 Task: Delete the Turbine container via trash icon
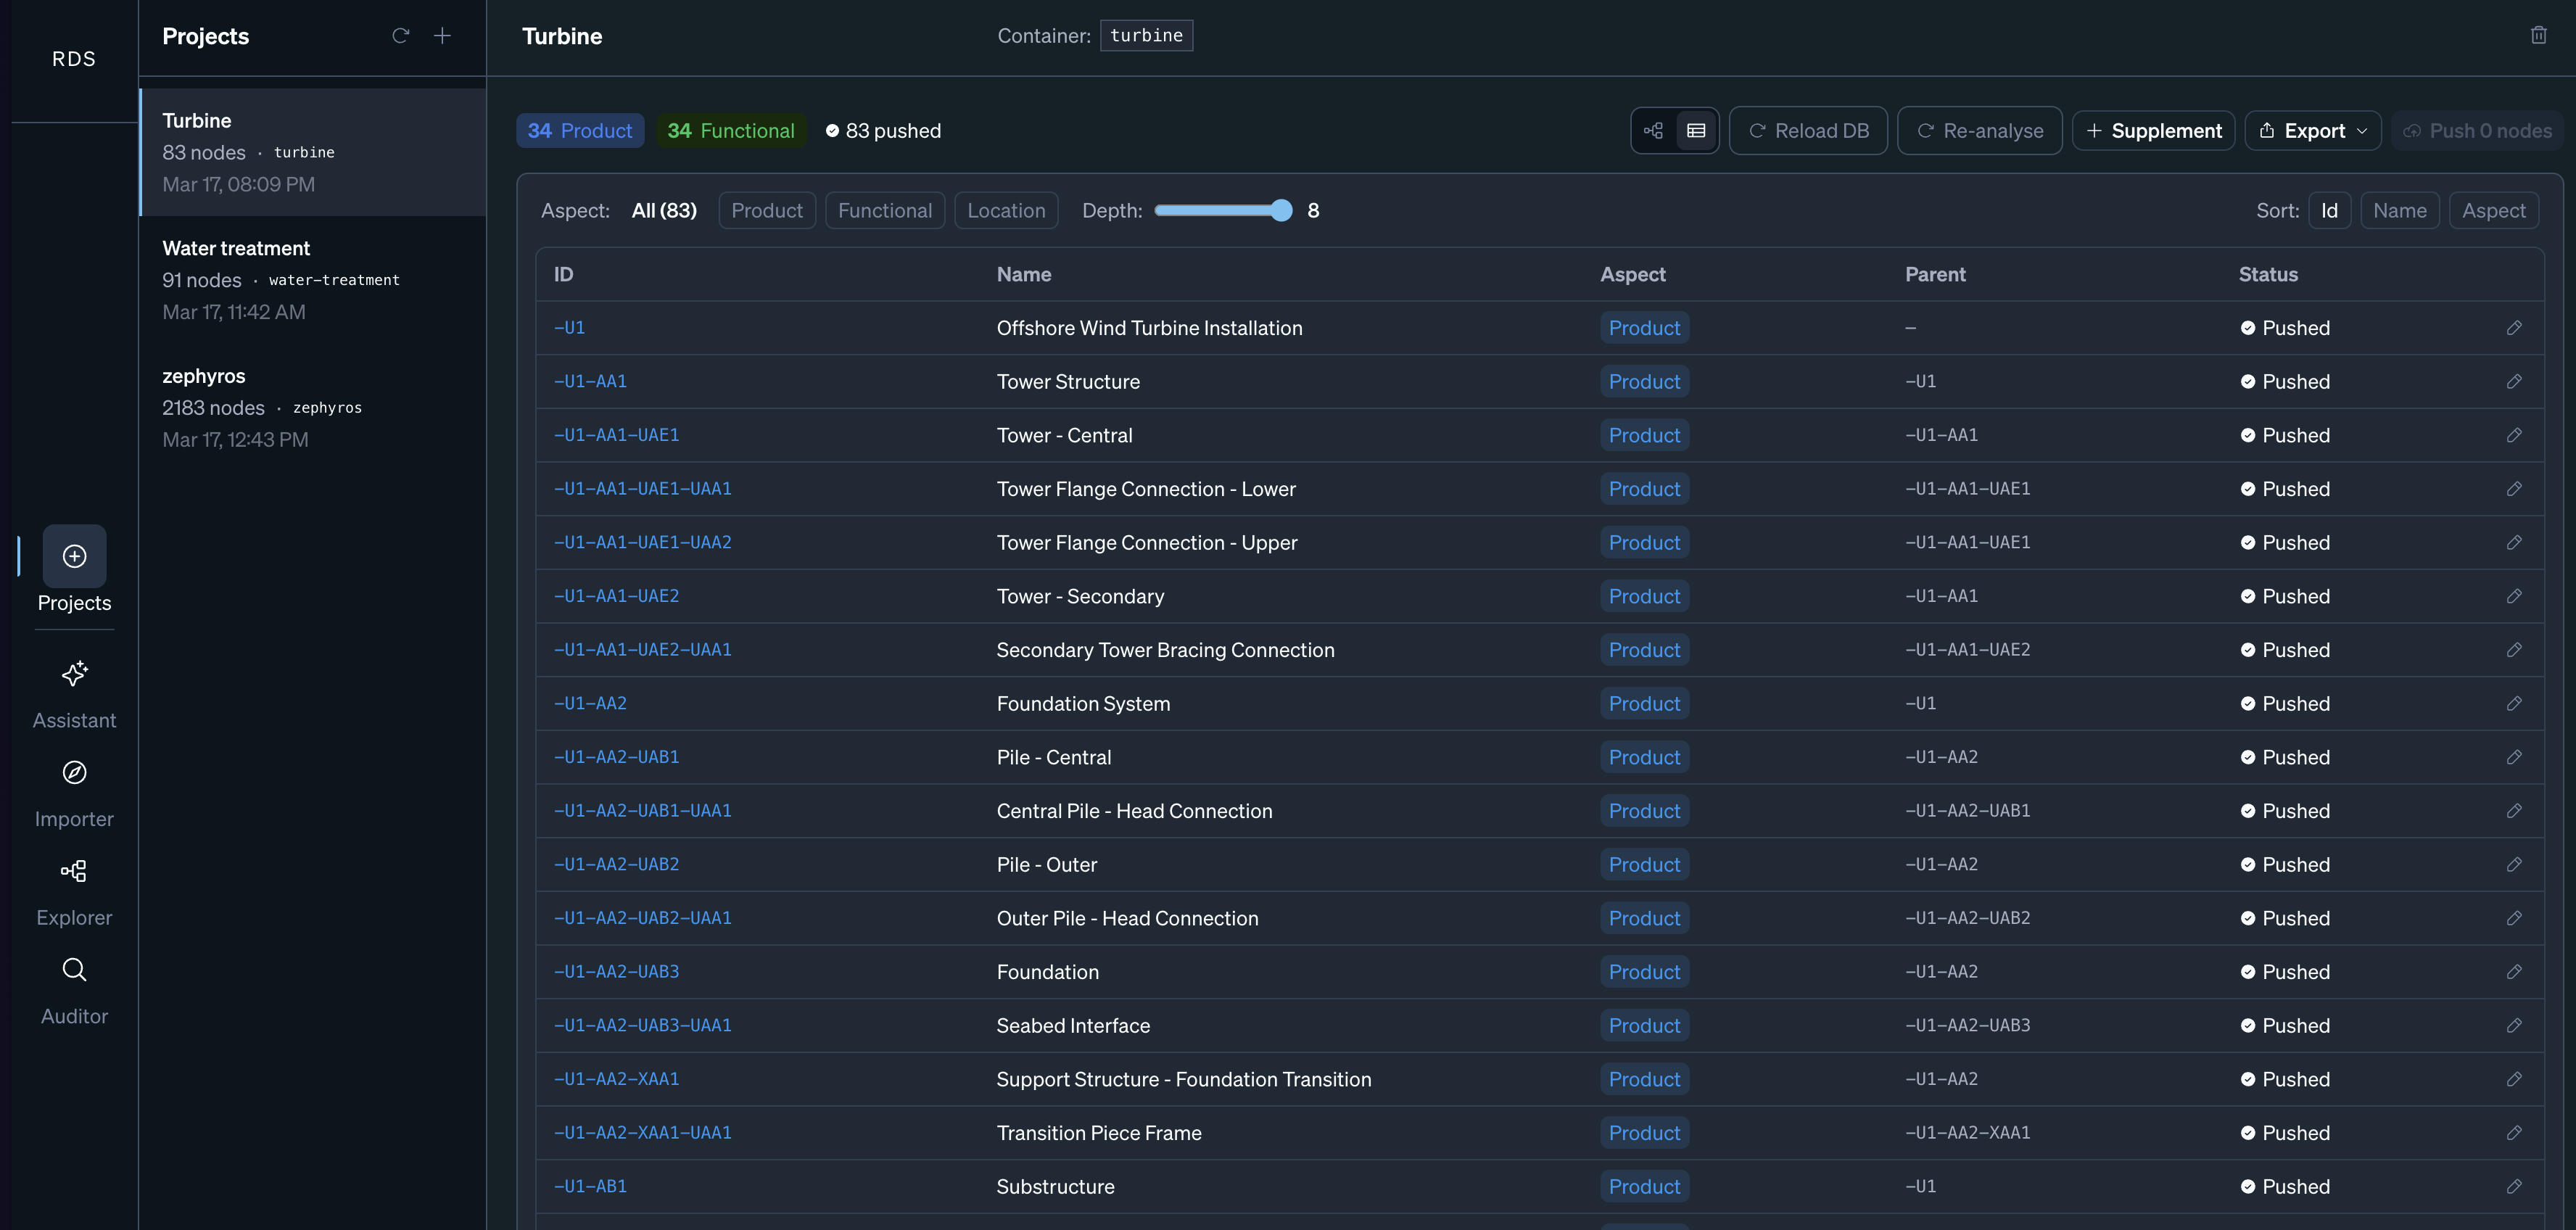2539,35
